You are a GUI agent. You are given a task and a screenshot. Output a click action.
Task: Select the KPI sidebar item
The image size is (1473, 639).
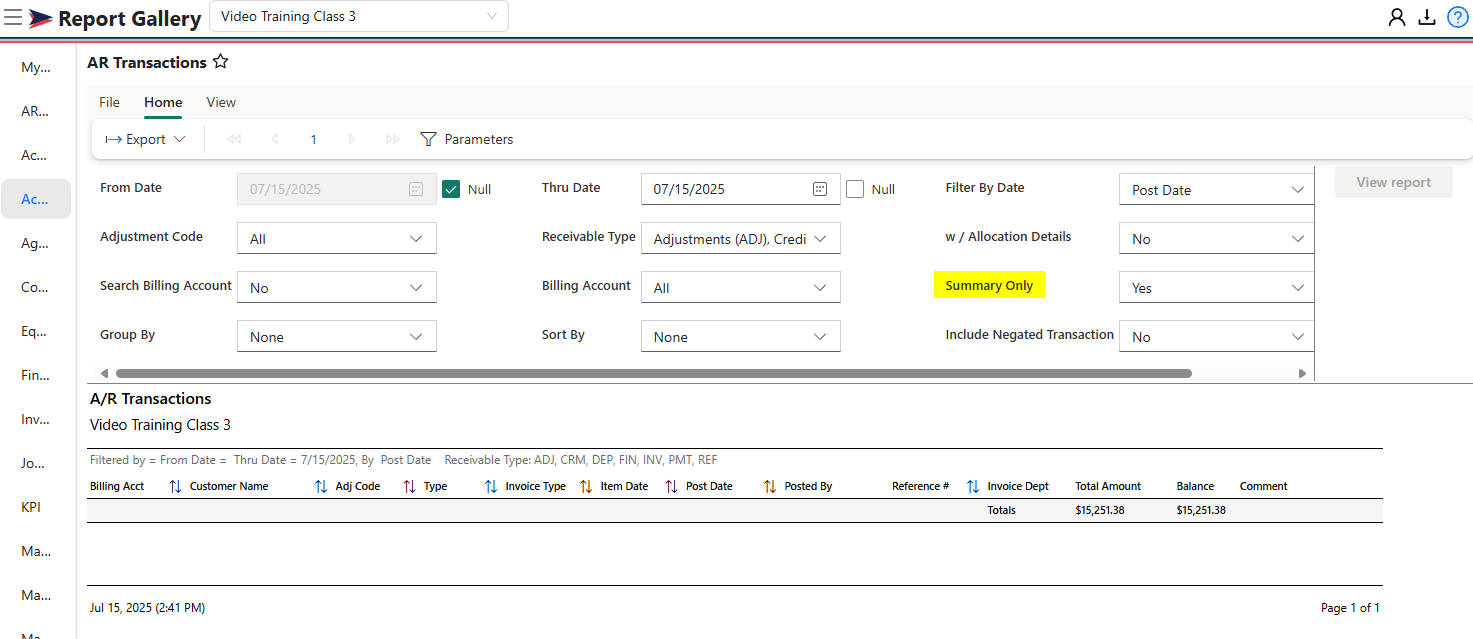36,507
